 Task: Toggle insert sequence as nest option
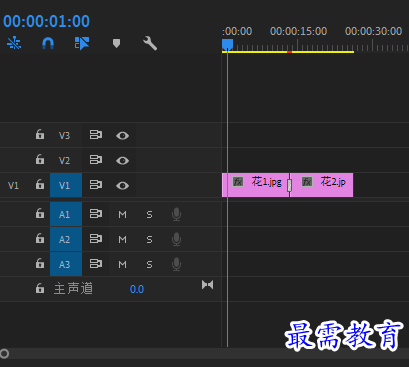(14, 43)
